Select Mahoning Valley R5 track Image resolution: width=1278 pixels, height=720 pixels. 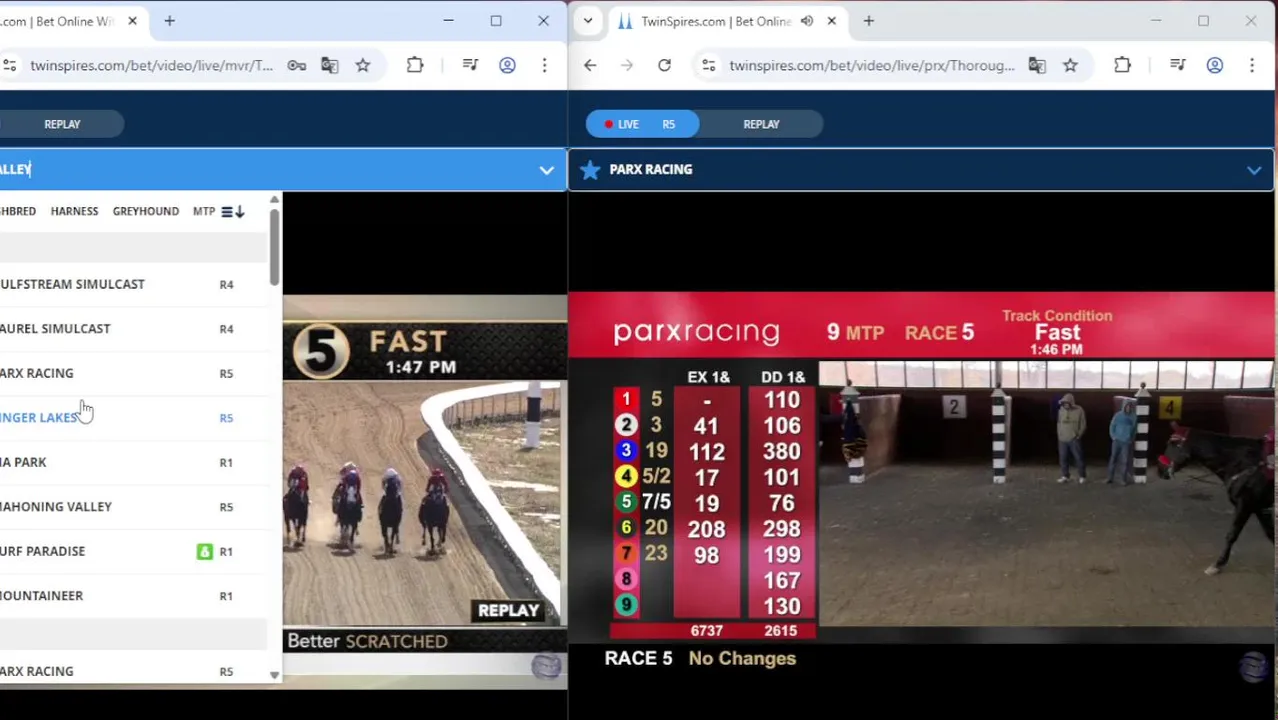click(133, 506)
